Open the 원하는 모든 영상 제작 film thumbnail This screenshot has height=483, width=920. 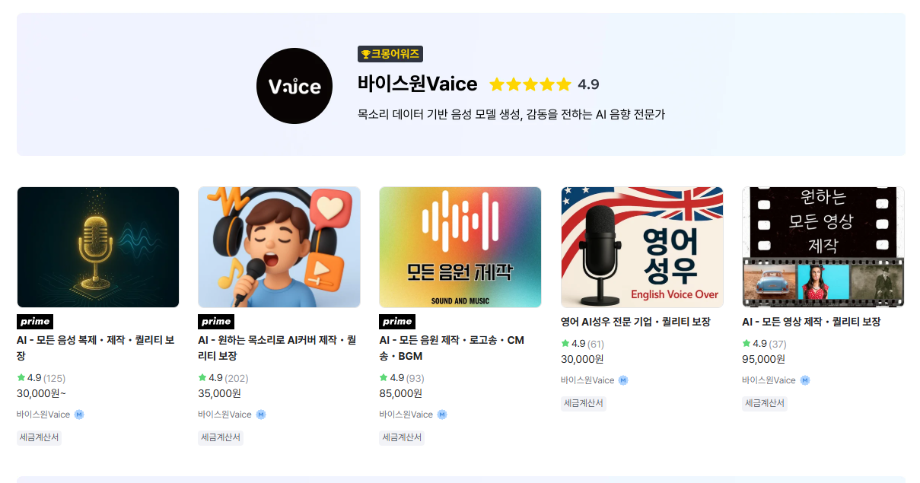(x=823, y=247)
